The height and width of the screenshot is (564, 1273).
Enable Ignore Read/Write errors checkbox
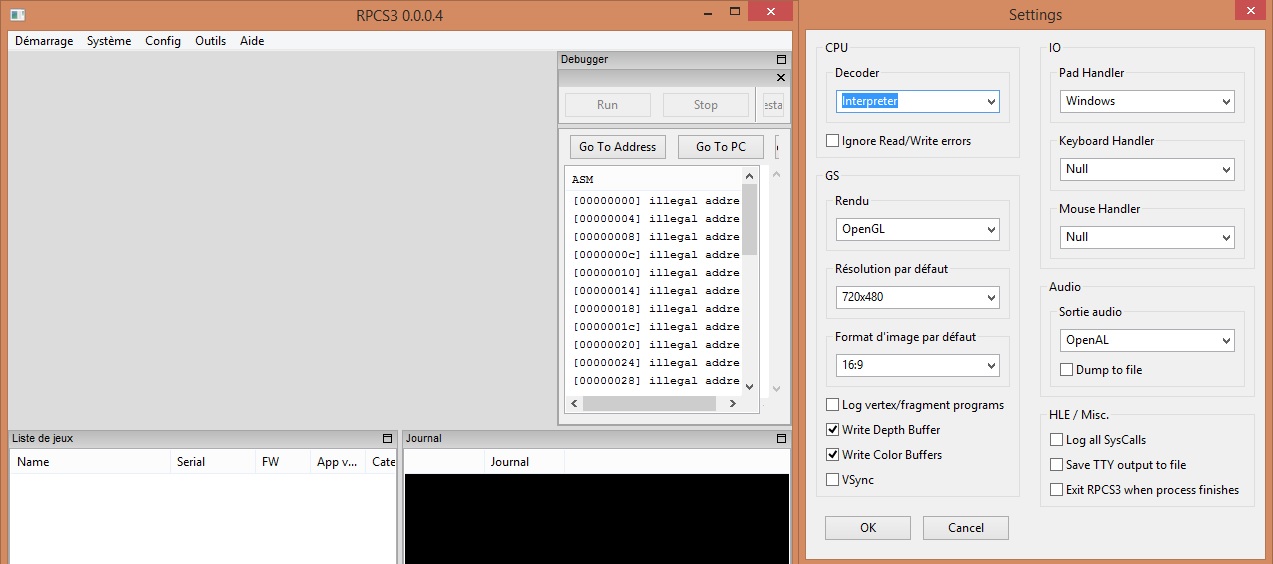point(833,141)
